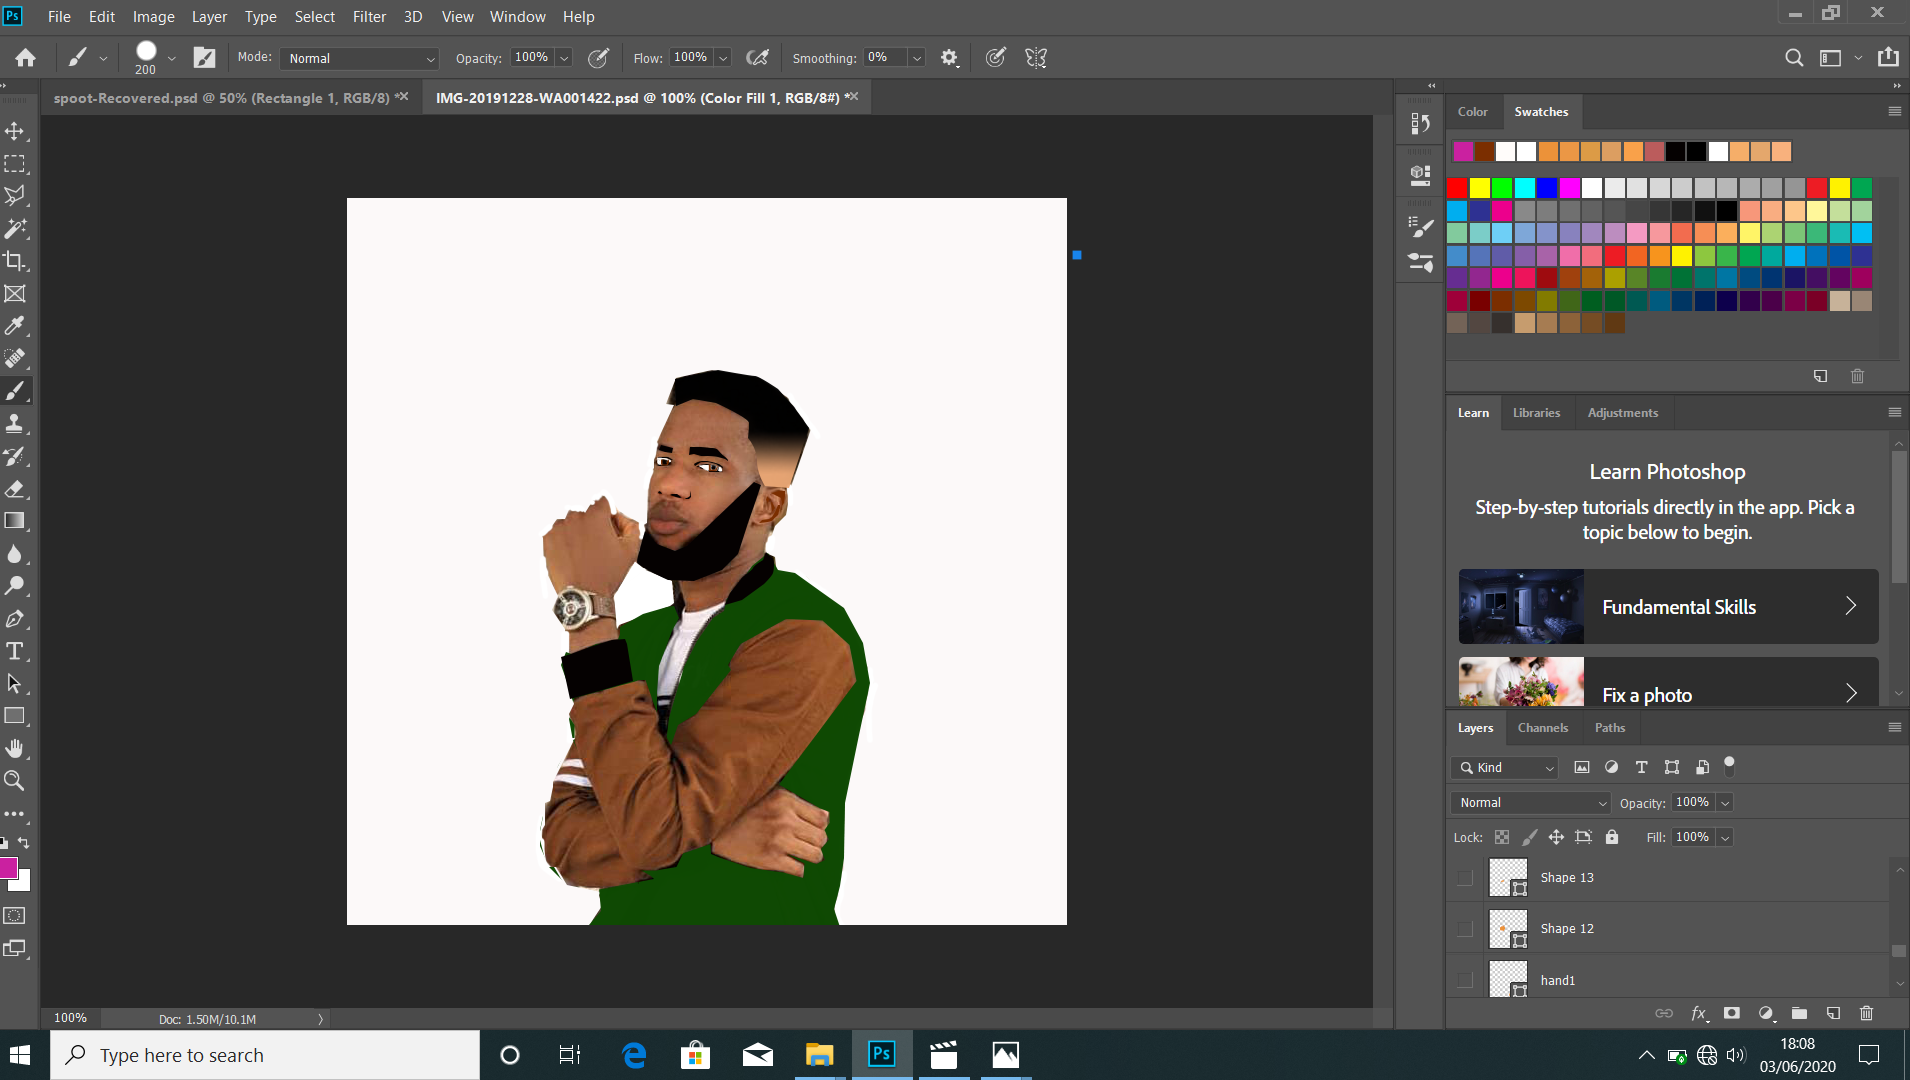Viewport: 1910px width, 1080px height.
Task: Turn the layer filter on or off
Action: coord(1729,766)
